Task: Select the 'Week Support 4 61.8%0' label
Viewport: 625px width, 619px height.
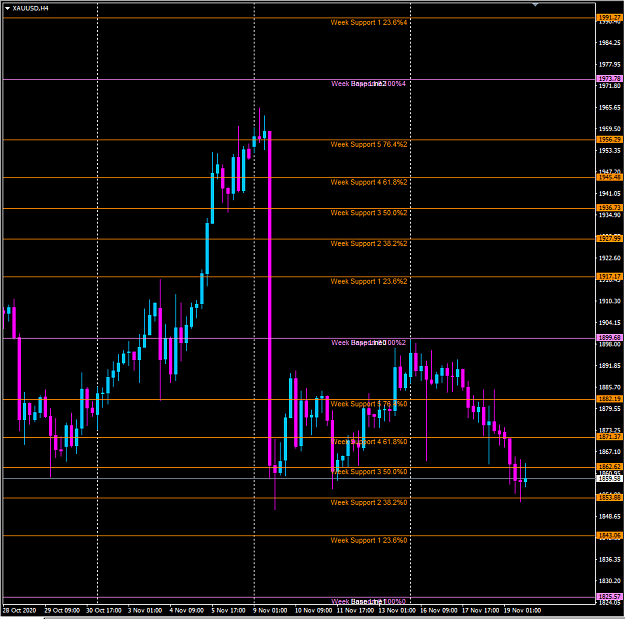Action: pyautogui.click(x=369, y=442)
